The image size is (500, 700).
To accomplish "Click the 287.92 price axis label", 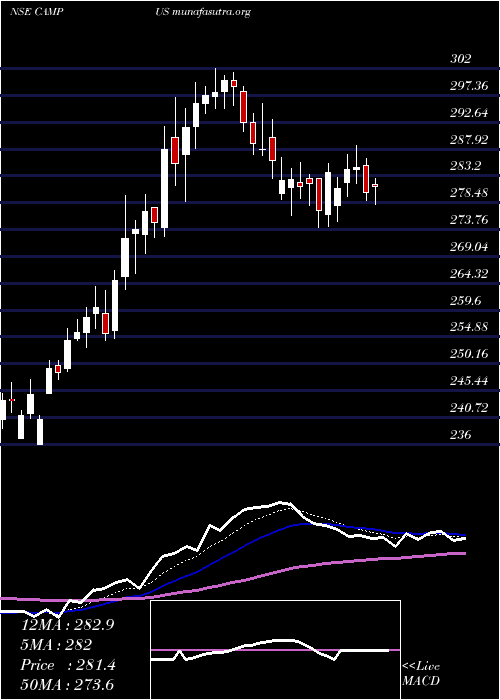I will tap(469, 139).
